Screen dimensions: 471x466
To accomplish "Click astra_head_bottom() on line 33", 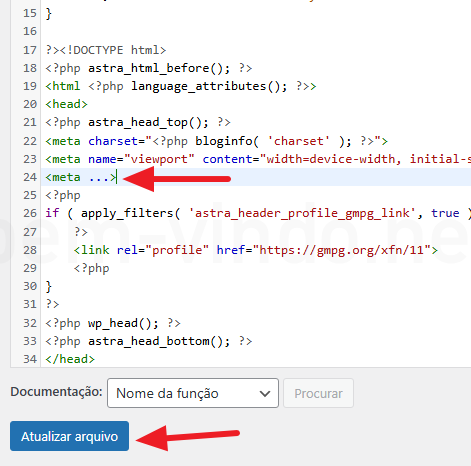I will coord(159,341).
